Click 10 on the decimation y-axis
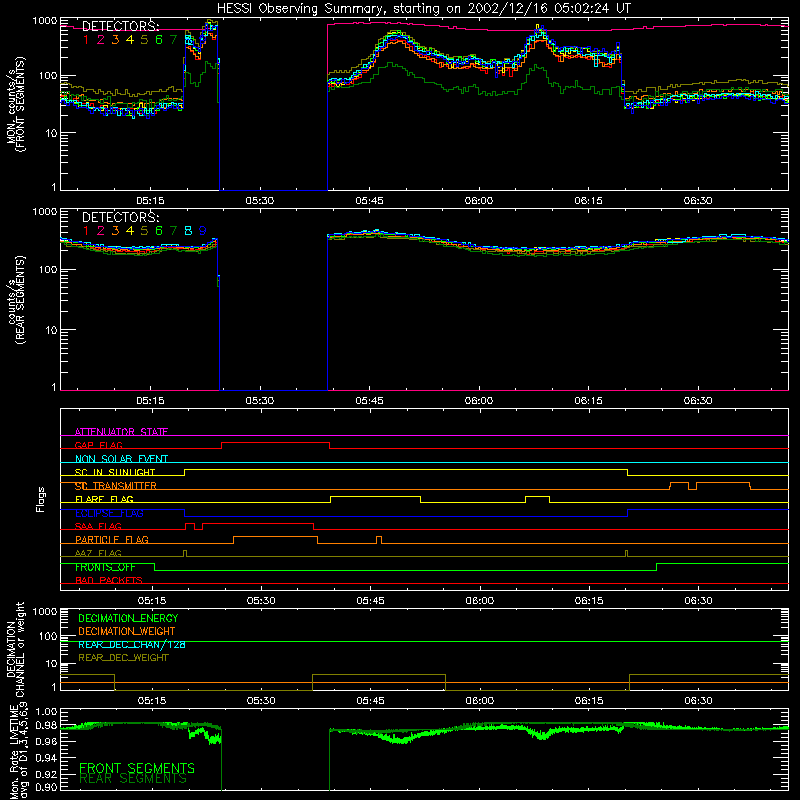800x800 pixels. coord(52,663)
